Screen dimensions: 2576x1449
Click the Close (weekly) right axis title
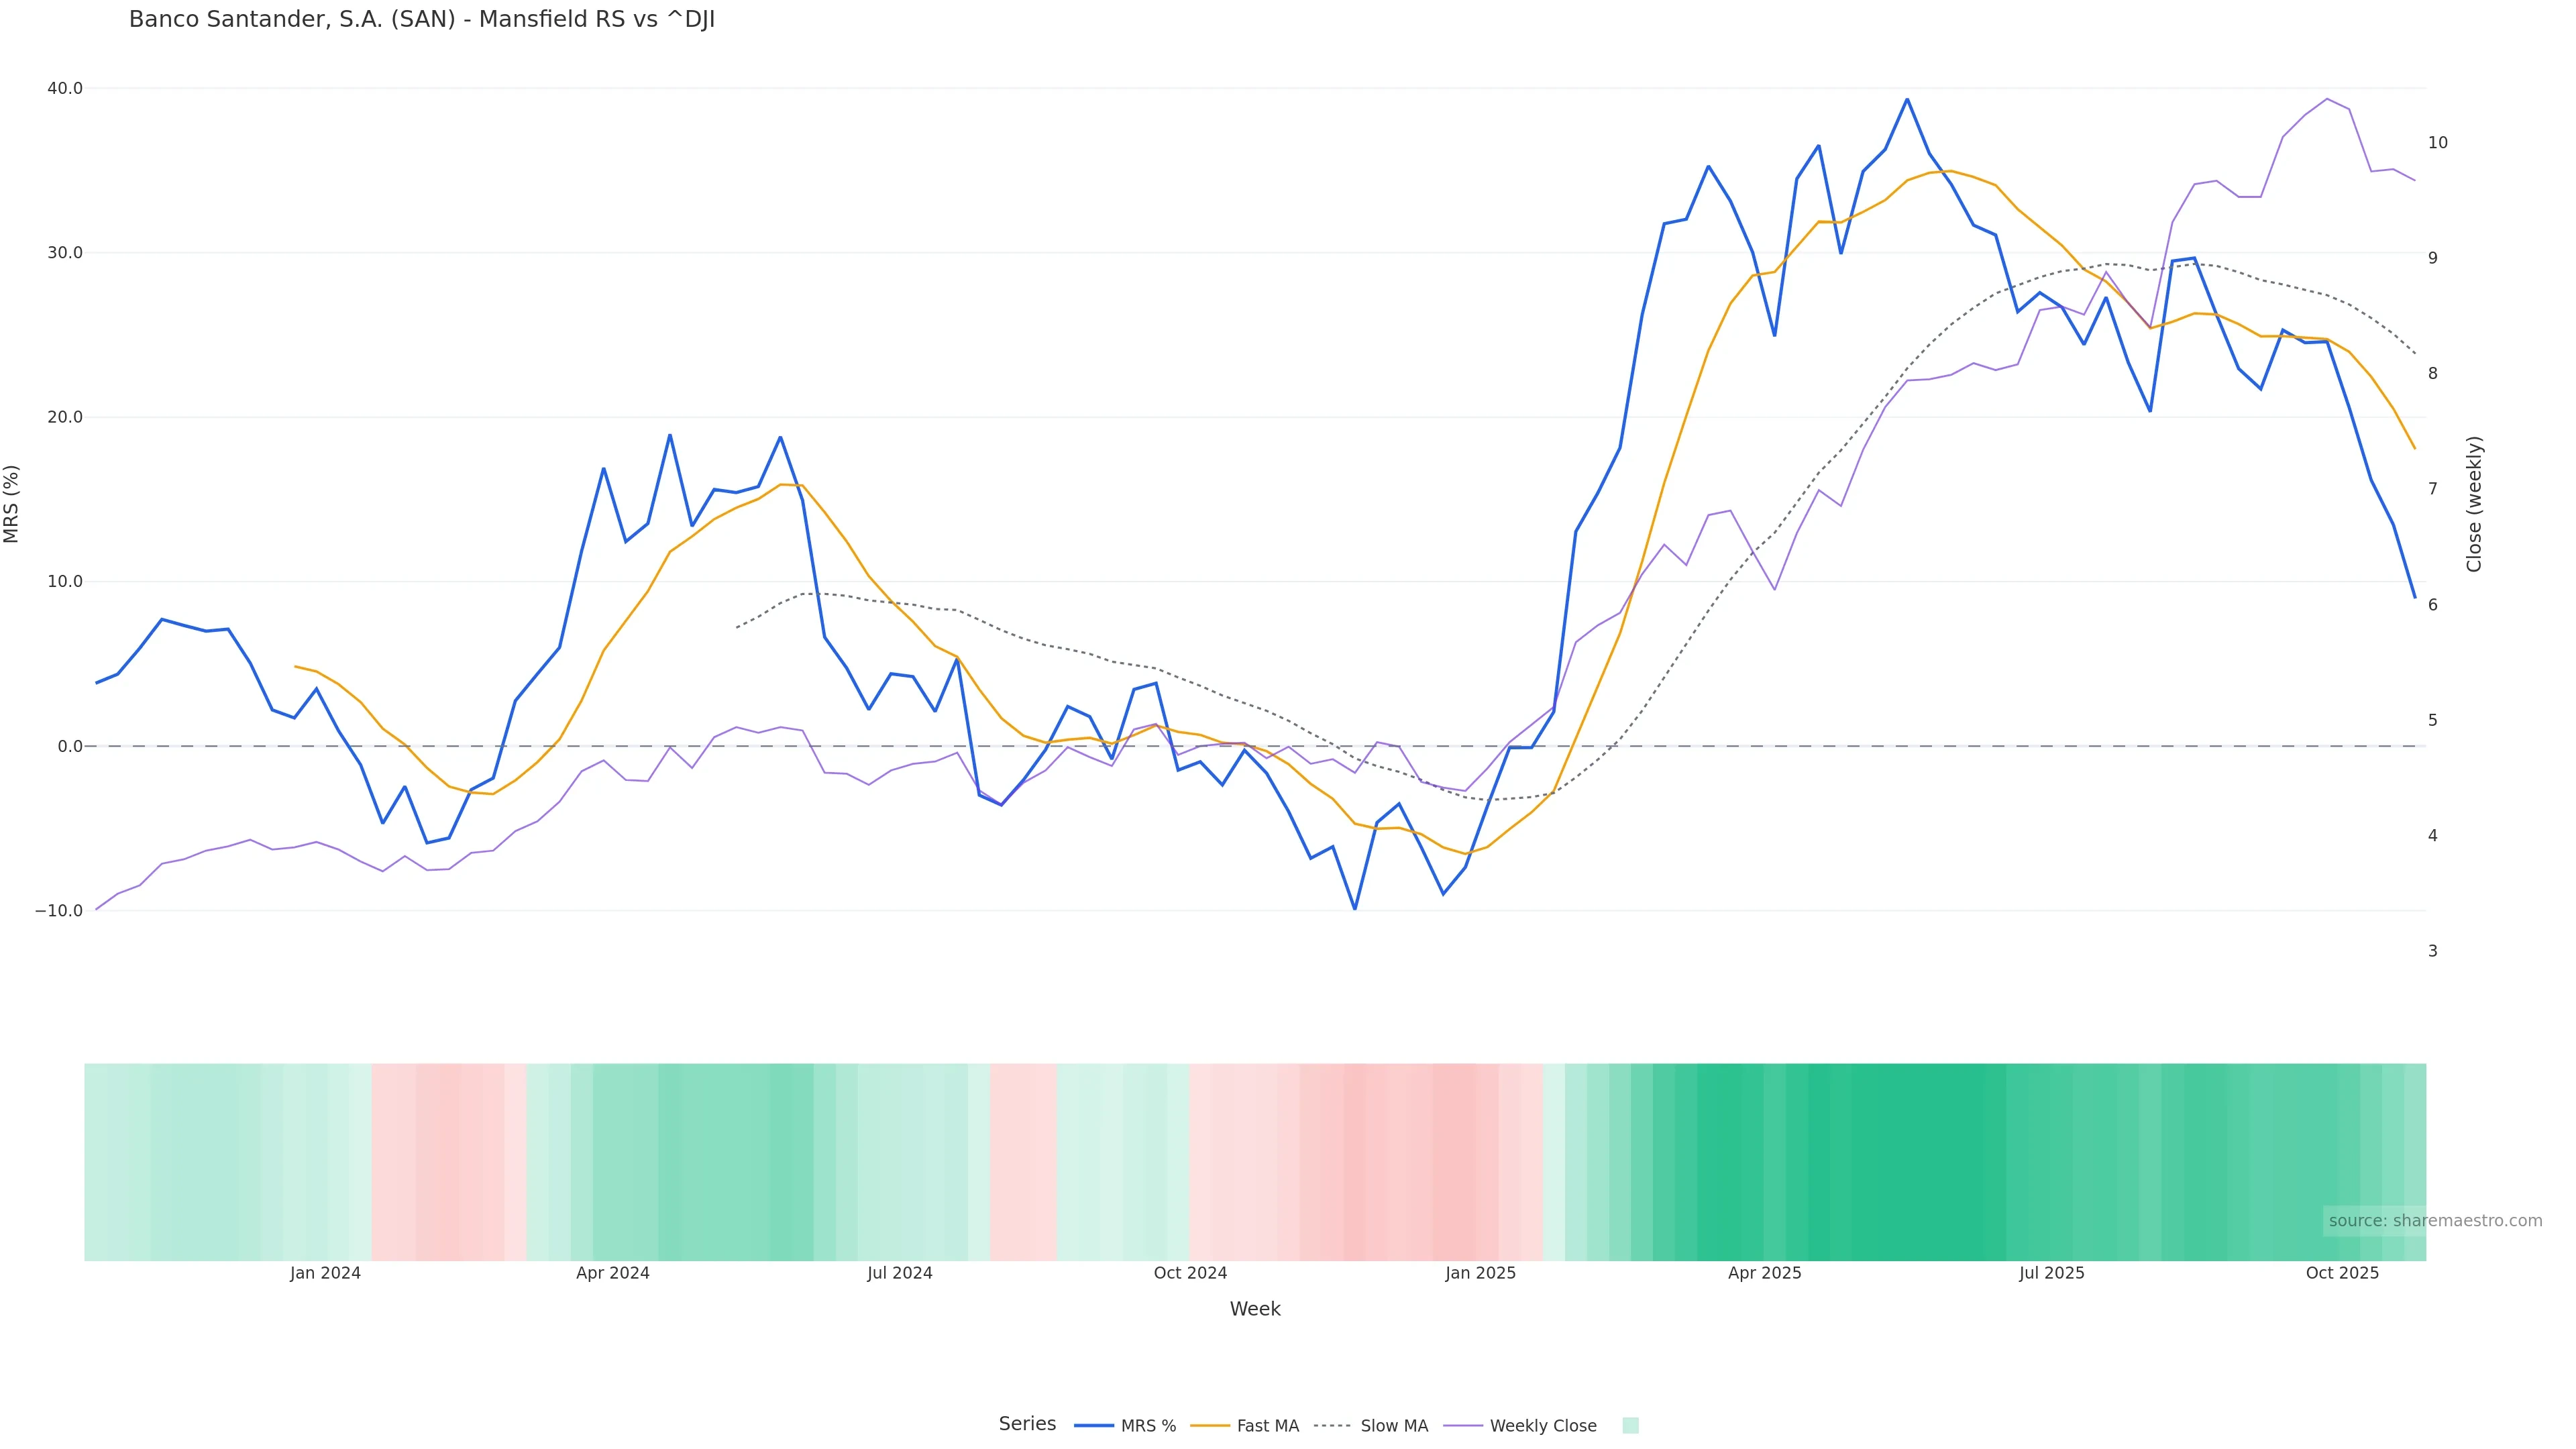tap(2474, 504)
